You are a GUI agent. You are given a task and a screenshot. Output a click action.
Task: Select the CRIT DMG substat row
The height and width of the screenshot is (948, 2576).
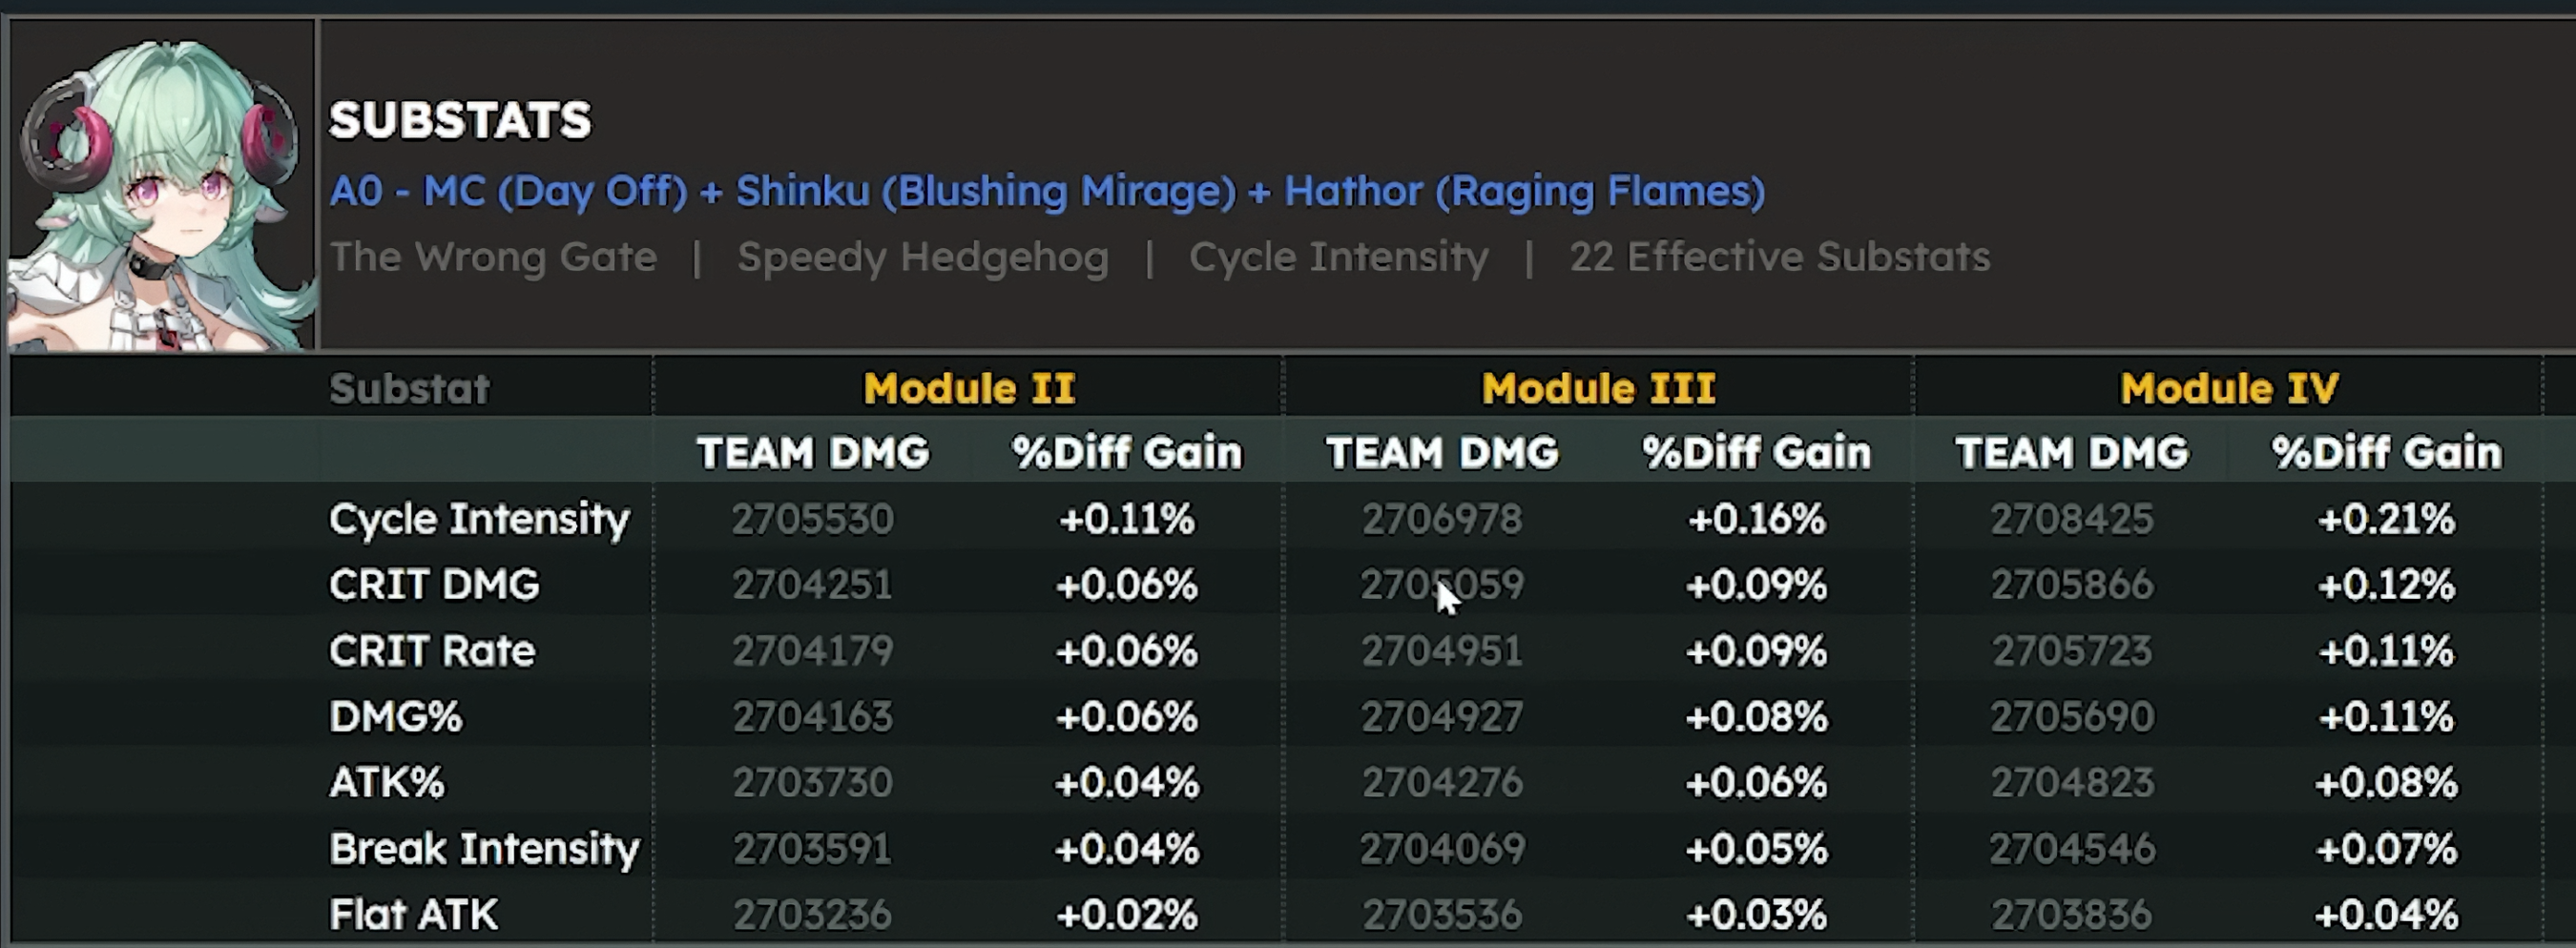(1277, 584)
